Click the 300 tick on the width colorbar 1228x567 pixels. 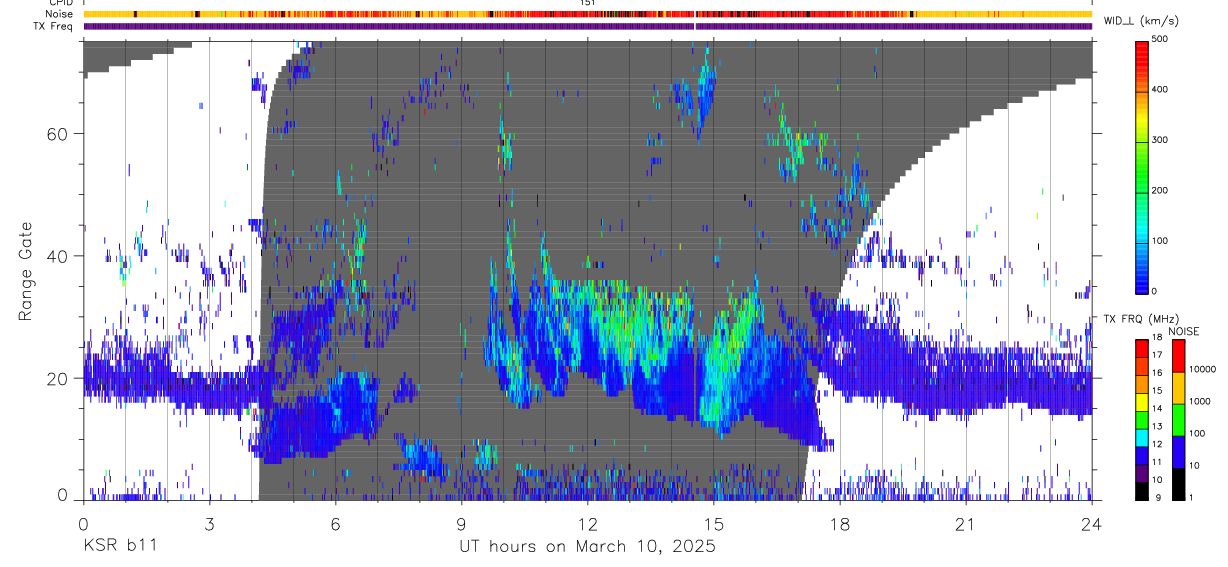[x=1161, y=140]
